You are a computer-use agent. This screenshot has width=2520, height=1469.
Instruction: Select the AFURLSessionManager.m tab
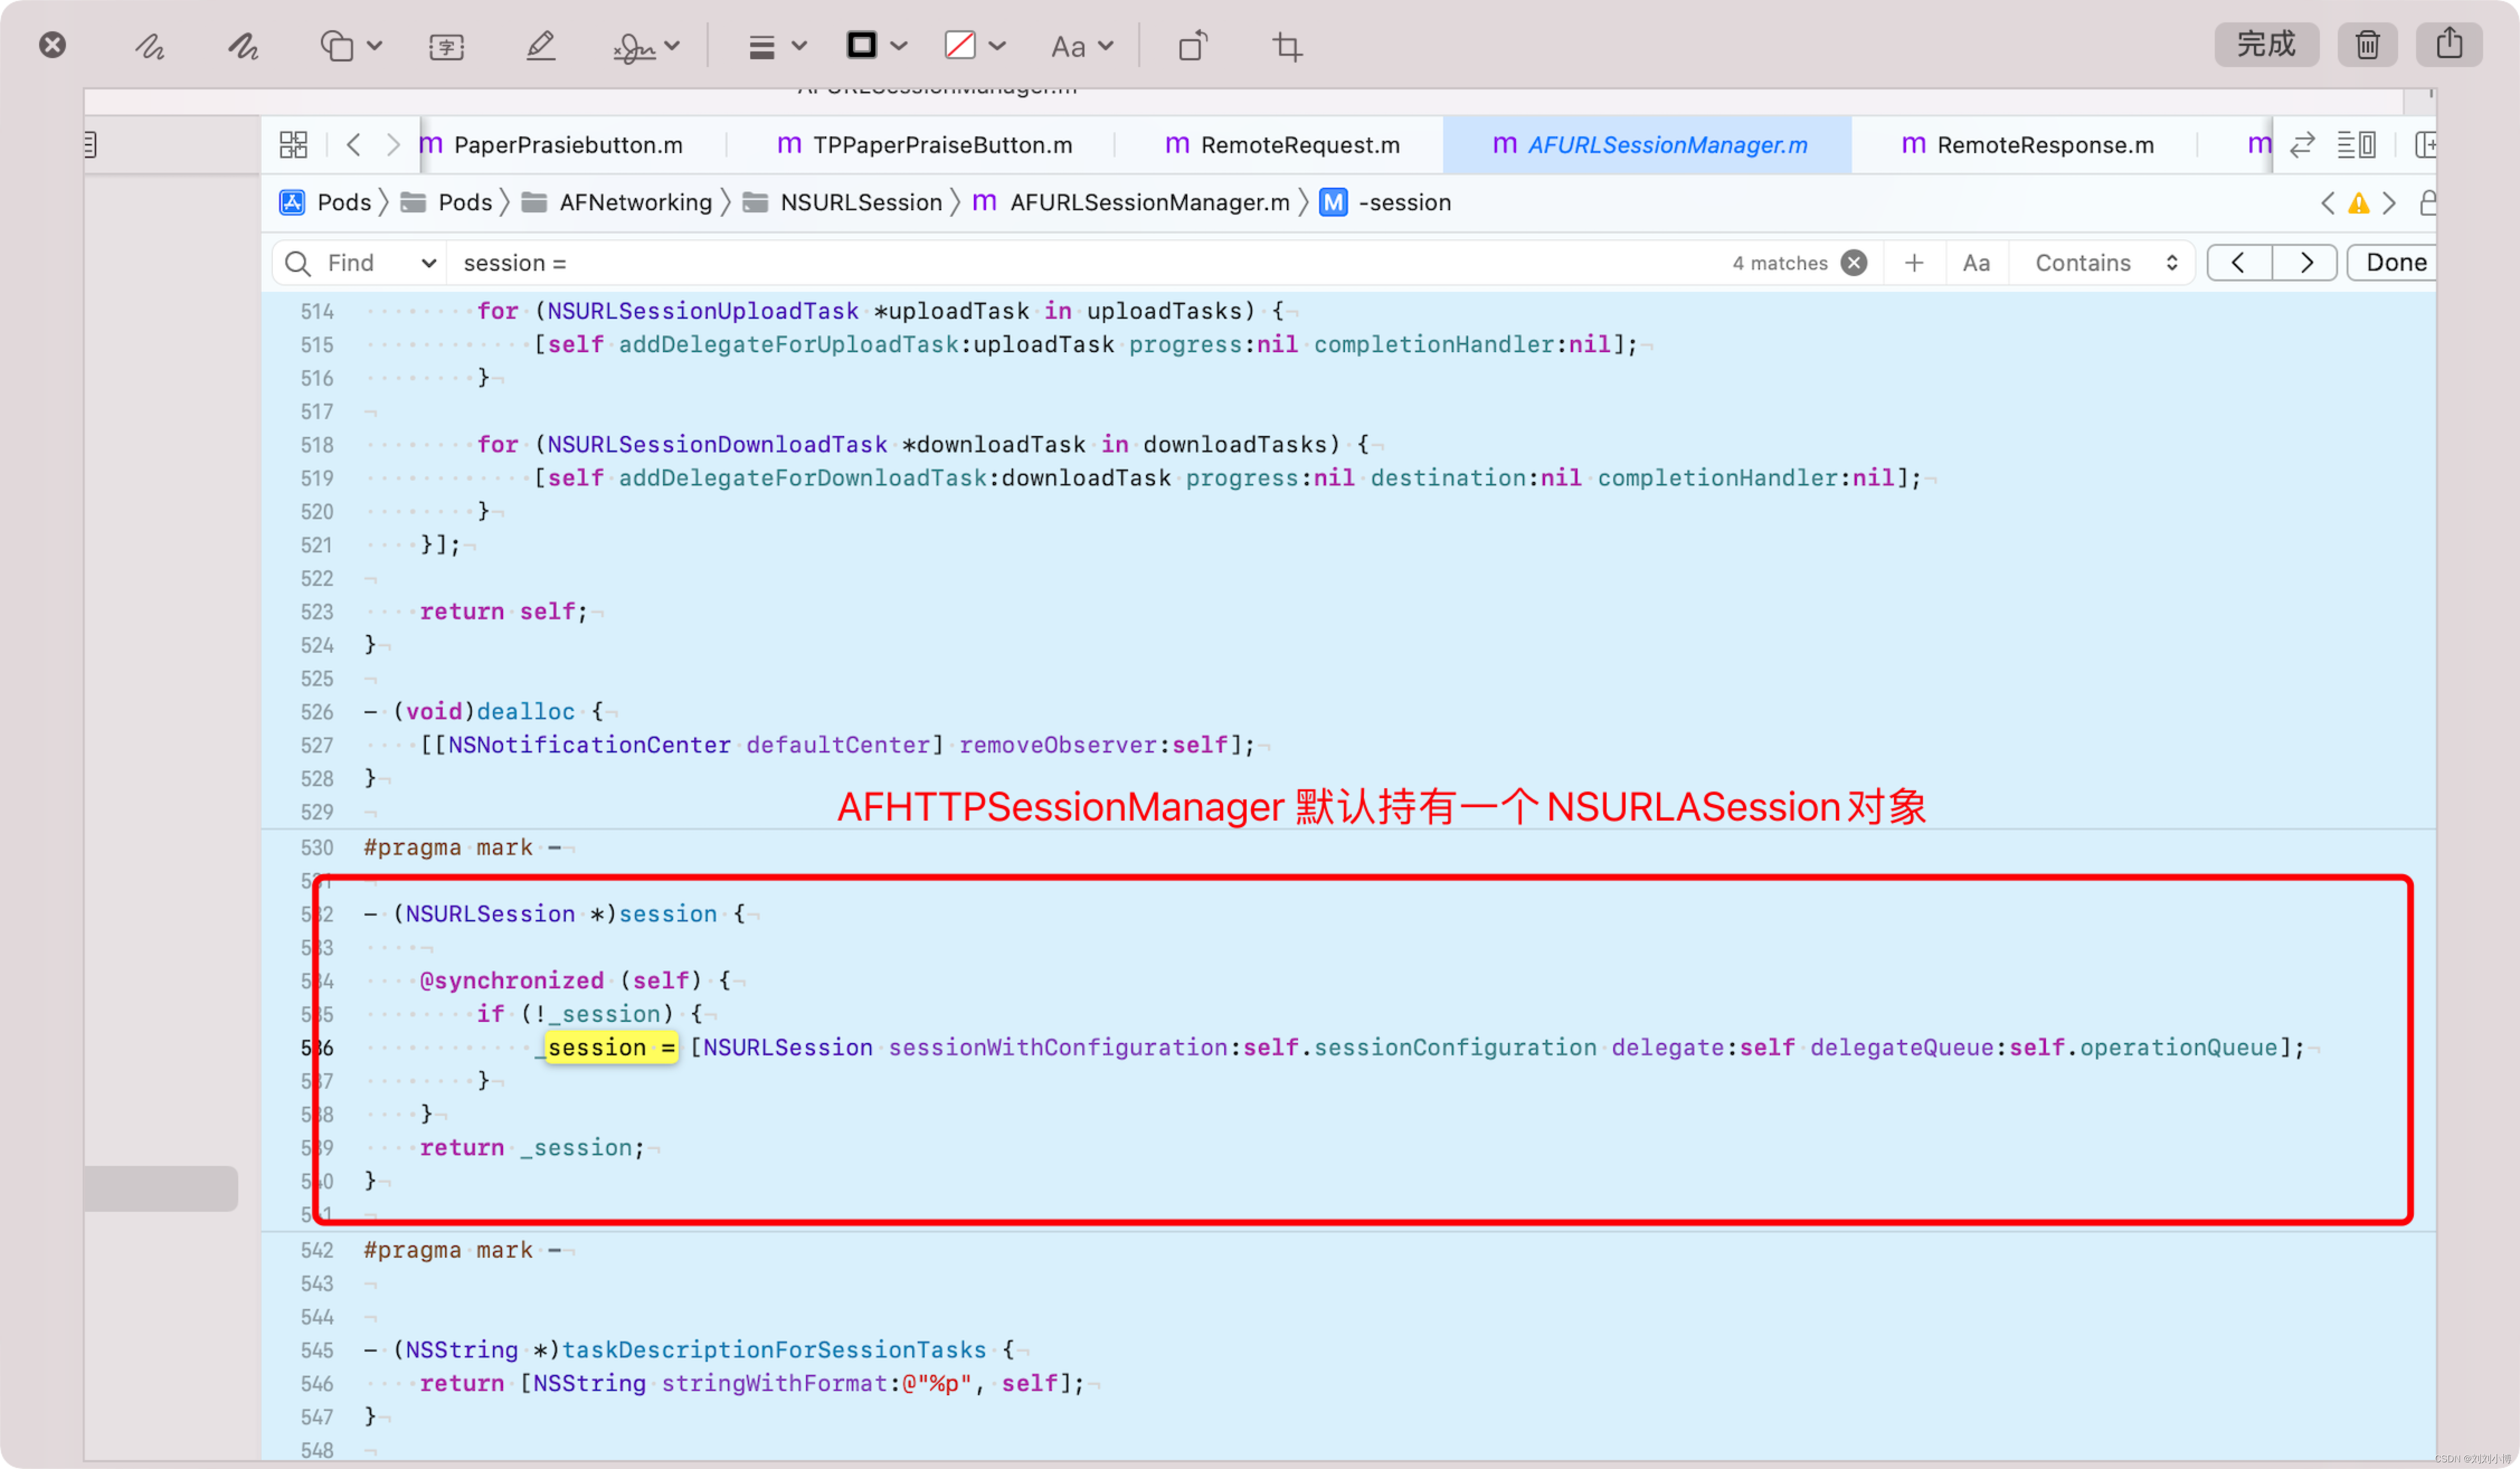1648,145
